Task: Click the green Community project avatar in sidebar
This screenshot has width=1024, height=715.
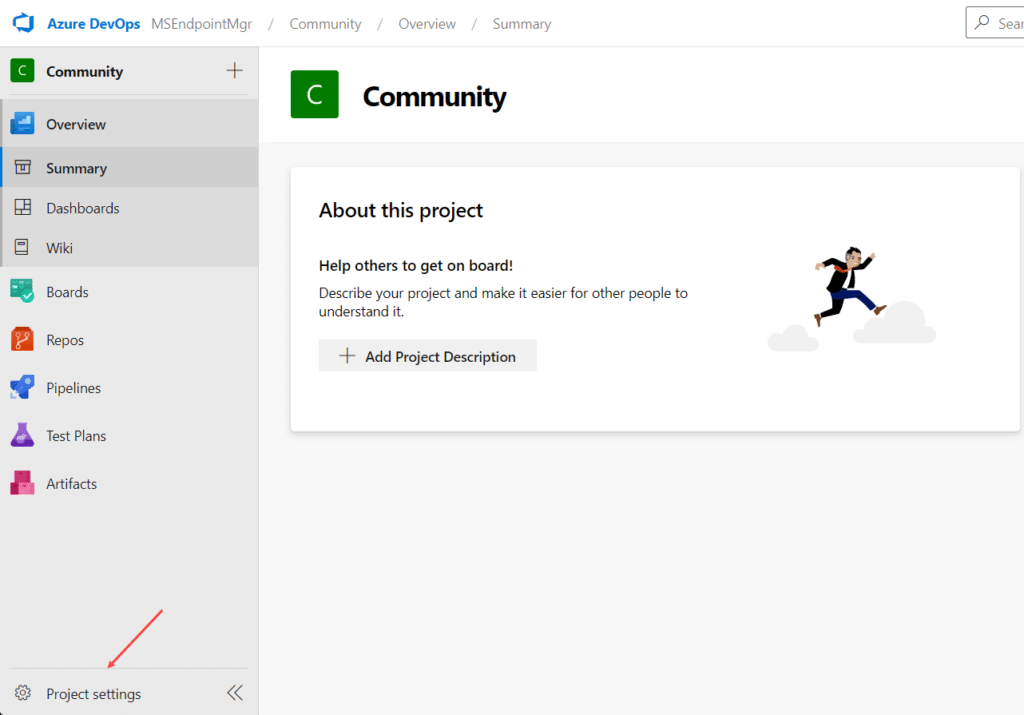Action: (x=22, y=71)
